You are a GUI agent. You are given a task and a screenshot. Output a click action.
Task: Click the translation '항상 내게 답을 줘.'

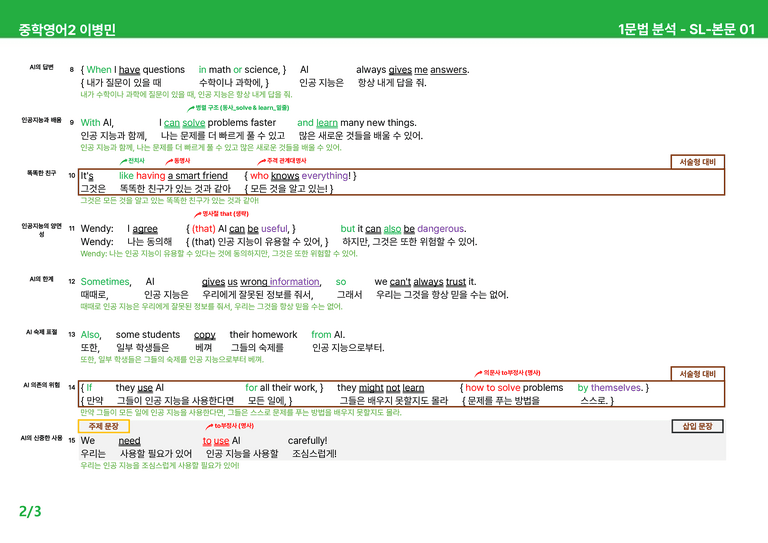pos(392,82)
